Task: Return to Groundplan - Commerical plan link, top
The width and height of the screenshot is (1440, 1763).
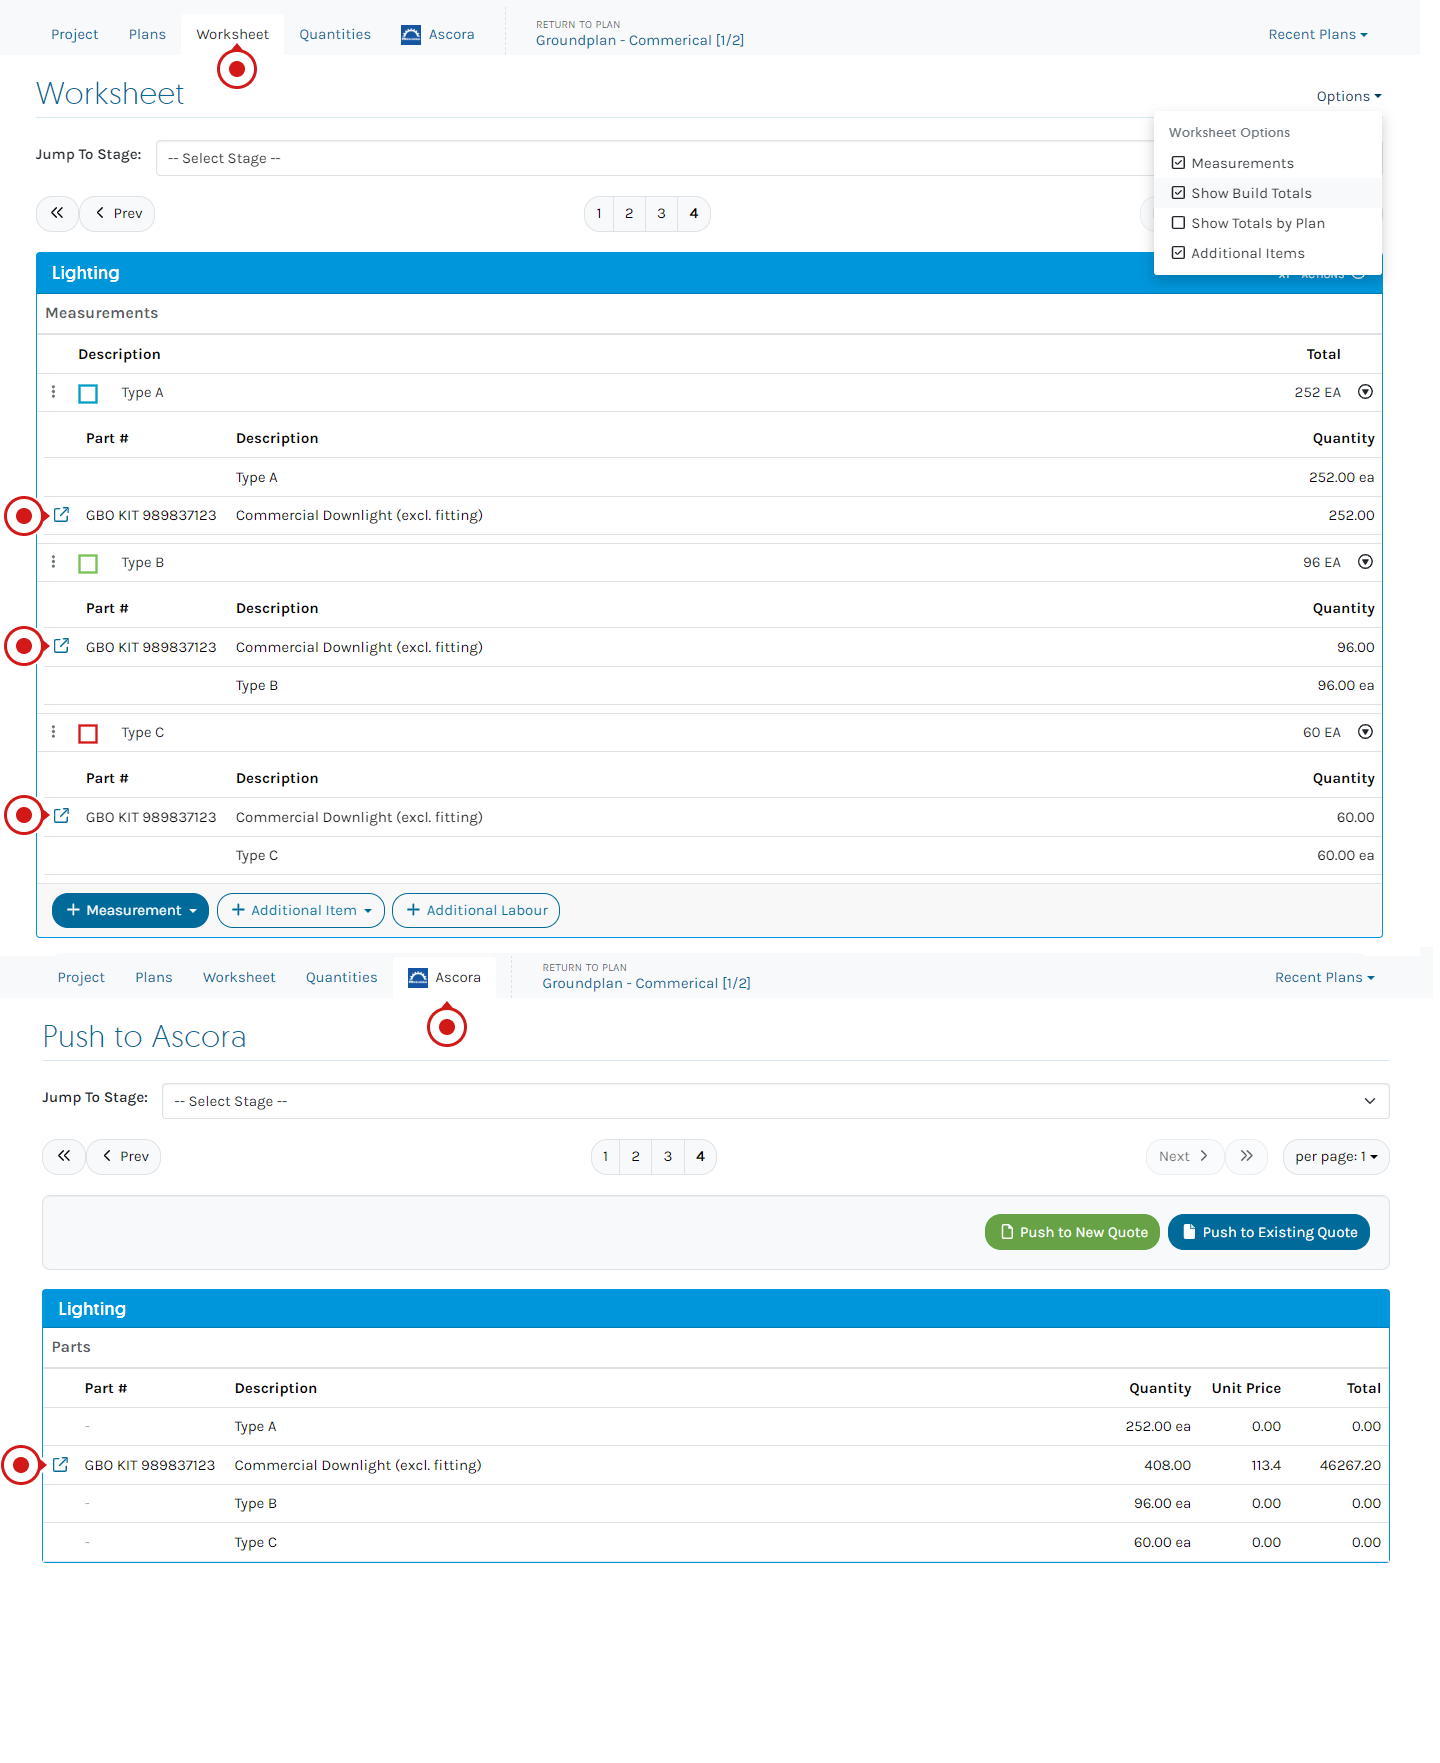Action: click(x=640, y=41)
